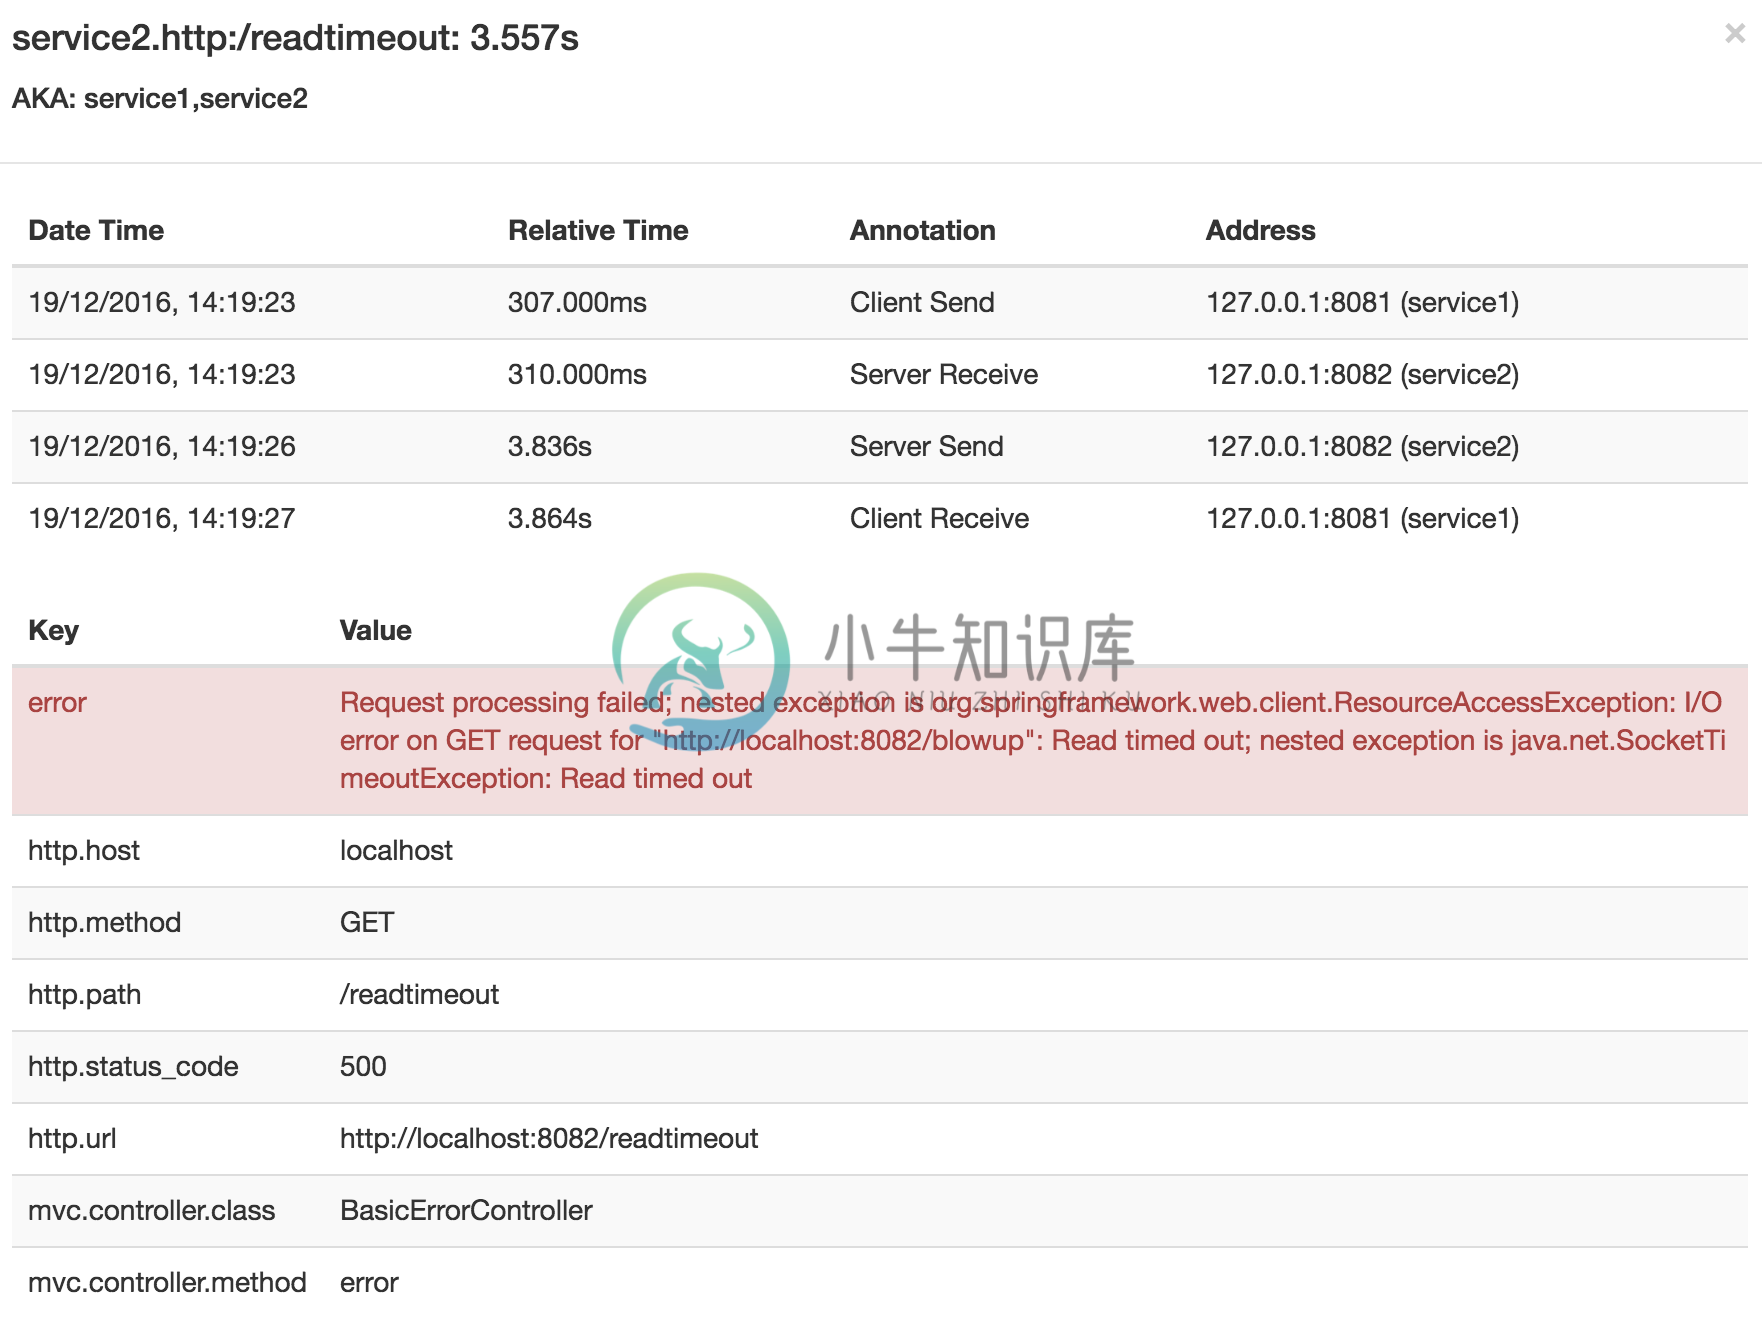1762x1322 pixels.
Task: Click the 'error' value of mvc.controller.method
Action: coord(369,1282)
